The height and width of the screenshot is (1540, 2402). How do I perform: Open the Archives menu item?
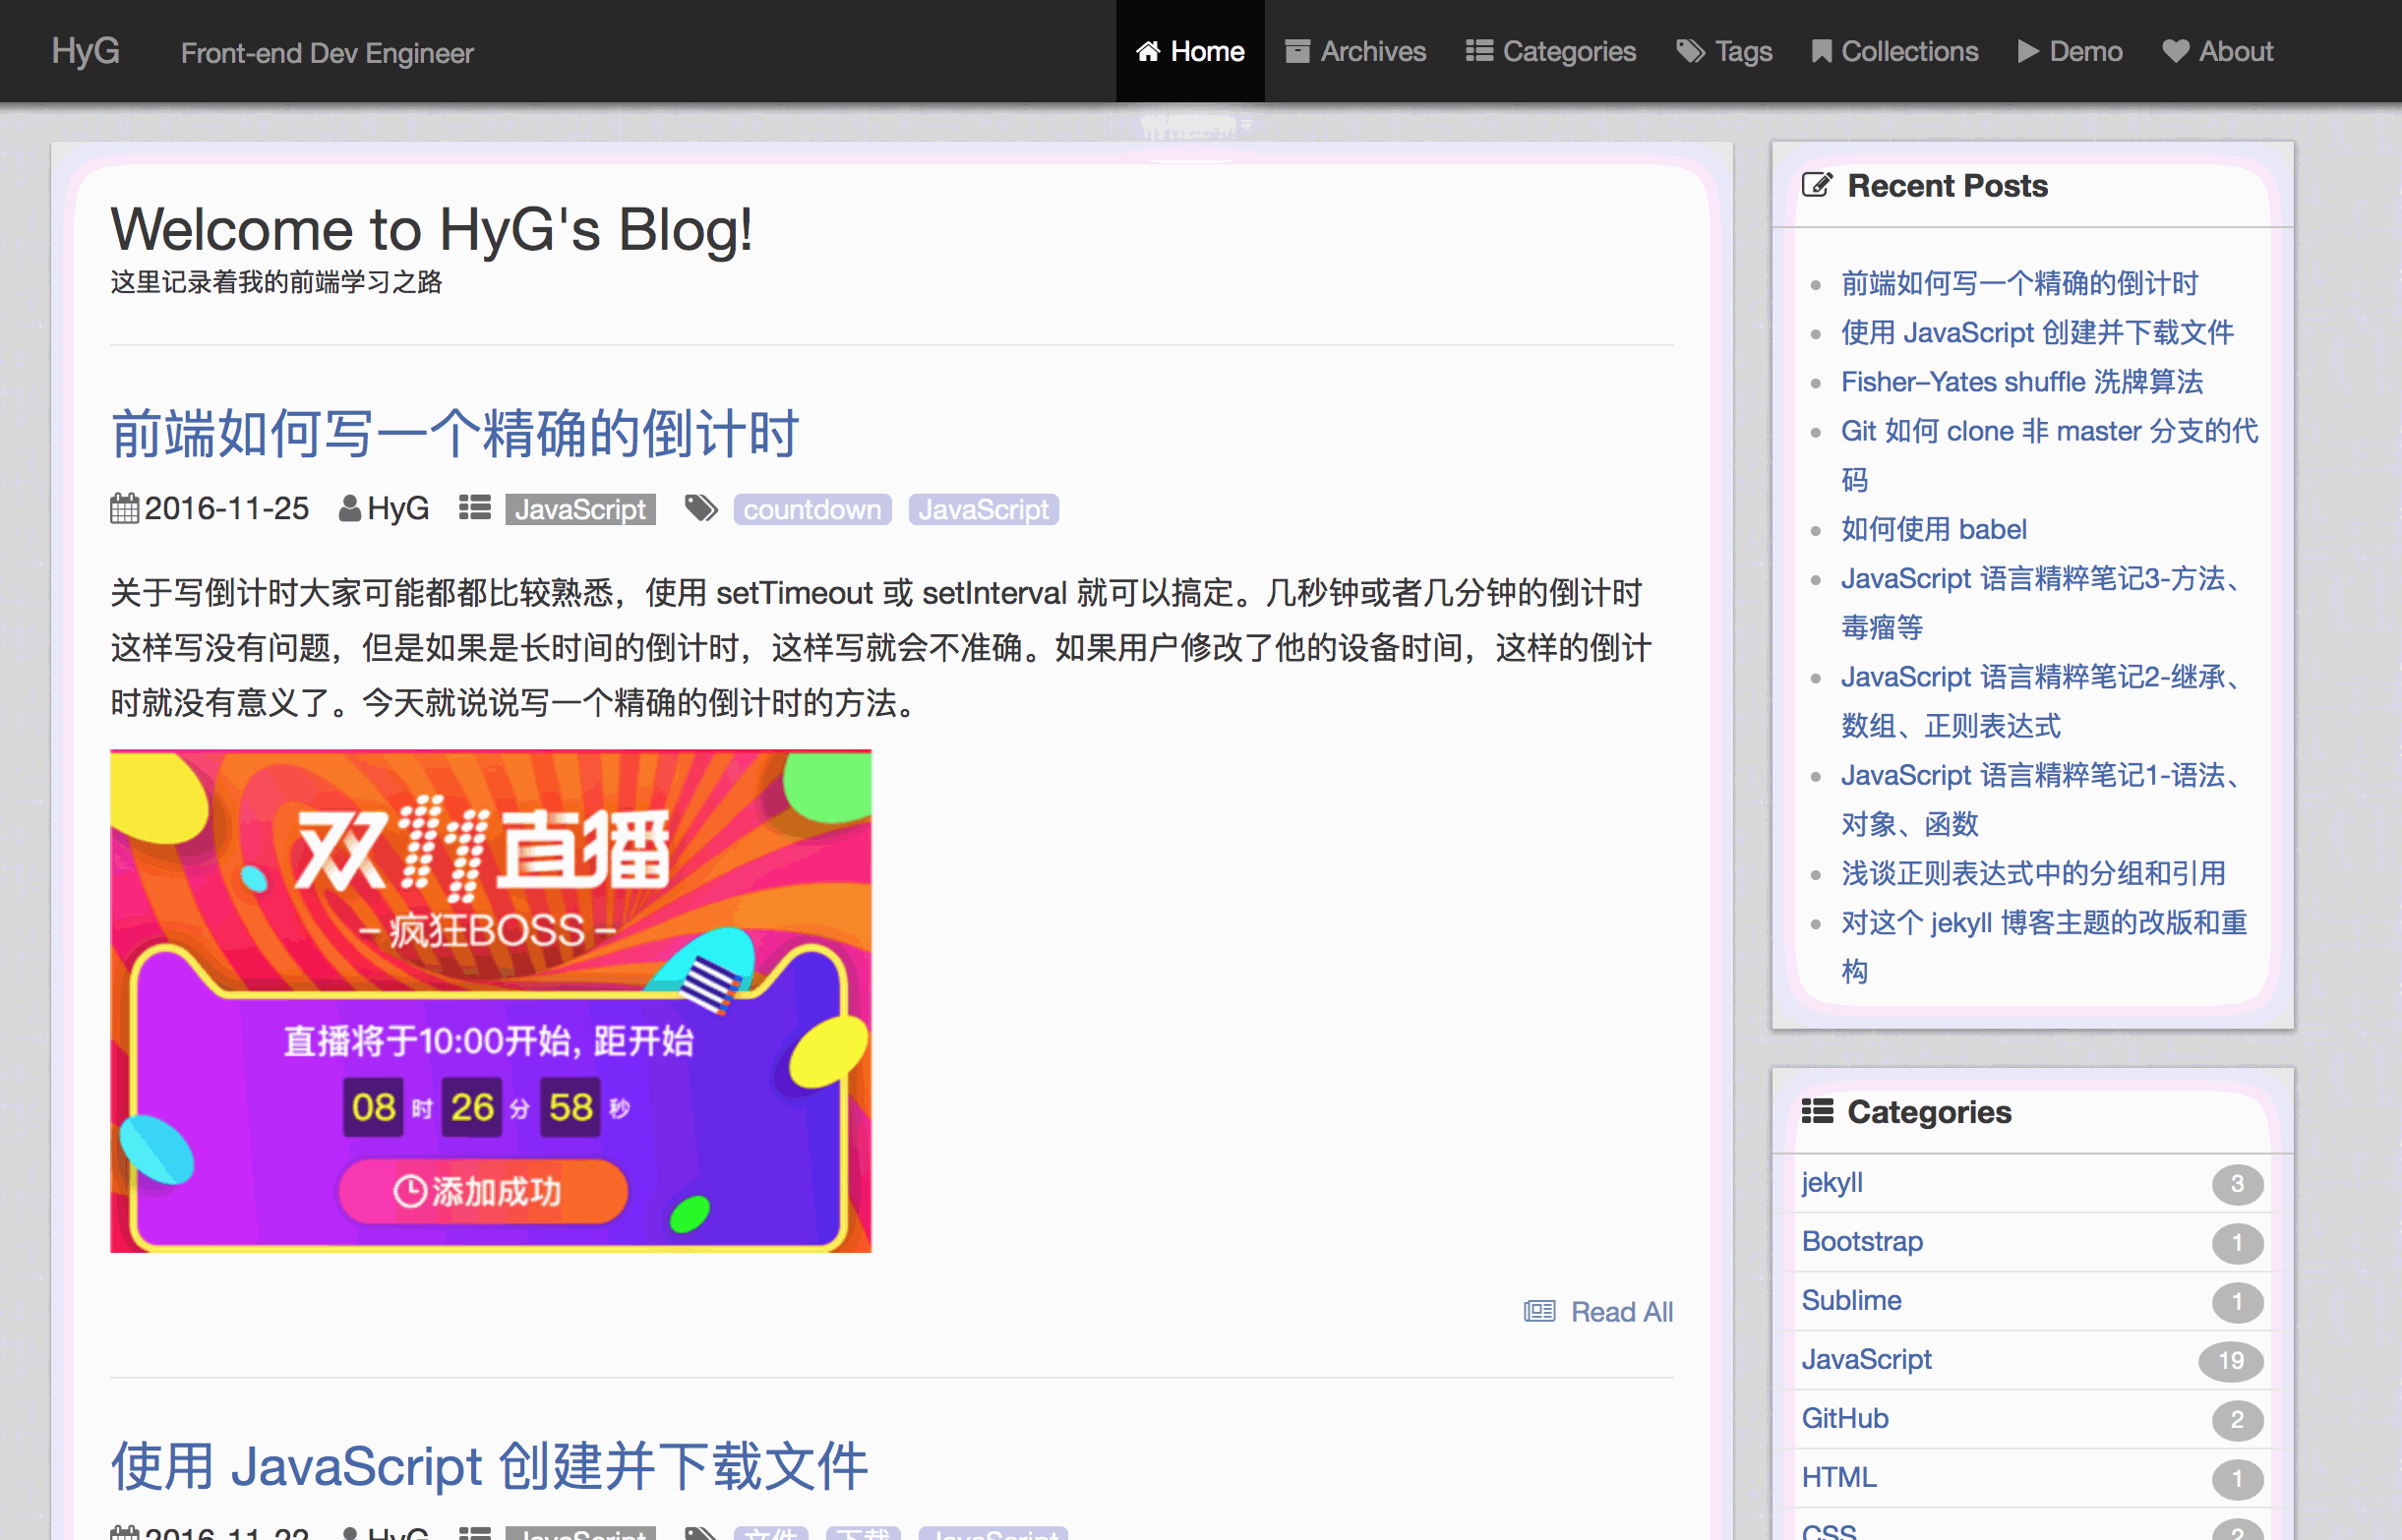[x=1372, y=51]
